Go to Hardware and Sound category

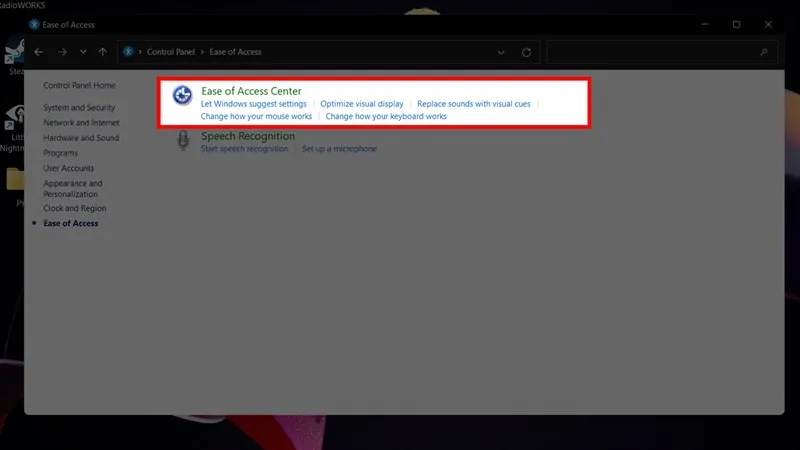pos(81,138)
